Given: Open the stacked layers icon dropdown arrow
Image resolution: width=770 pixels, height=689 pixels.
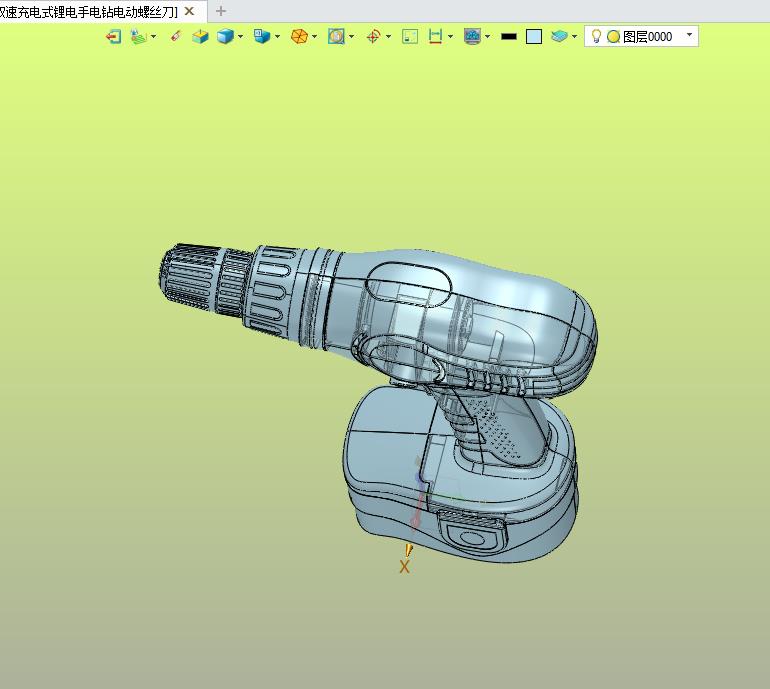Looking at the screenshot, I should (575, 36).
